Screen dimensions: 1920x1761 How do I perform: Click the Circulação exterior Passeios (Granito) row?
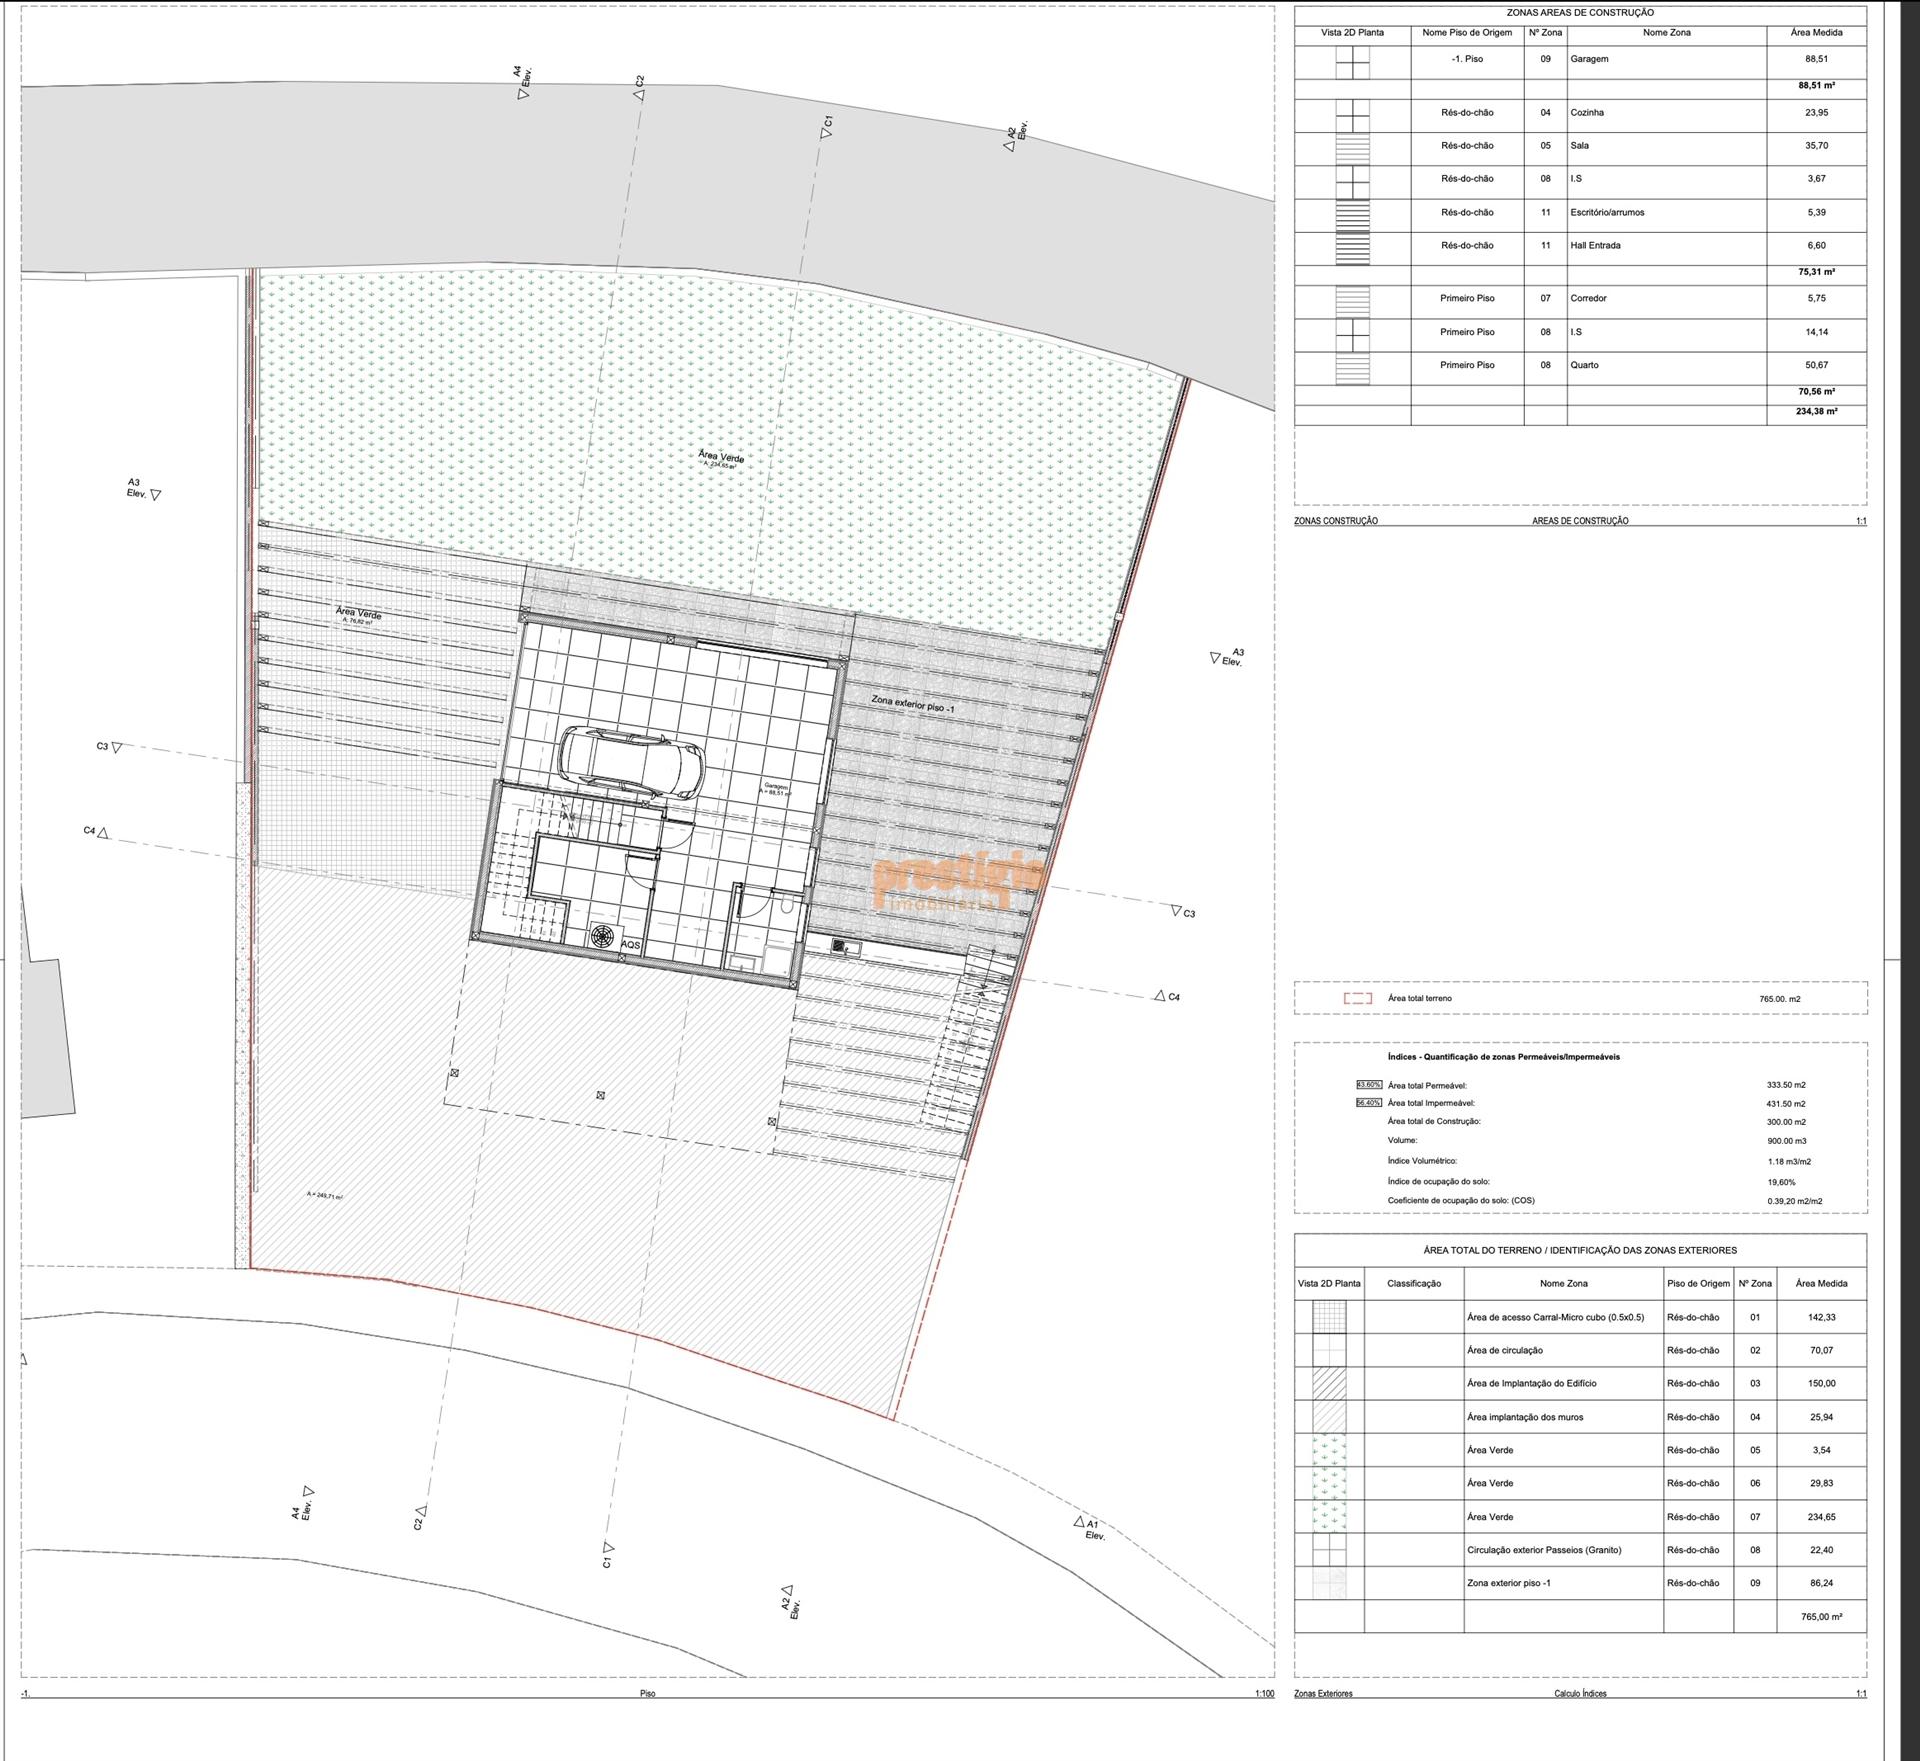1543,1549
